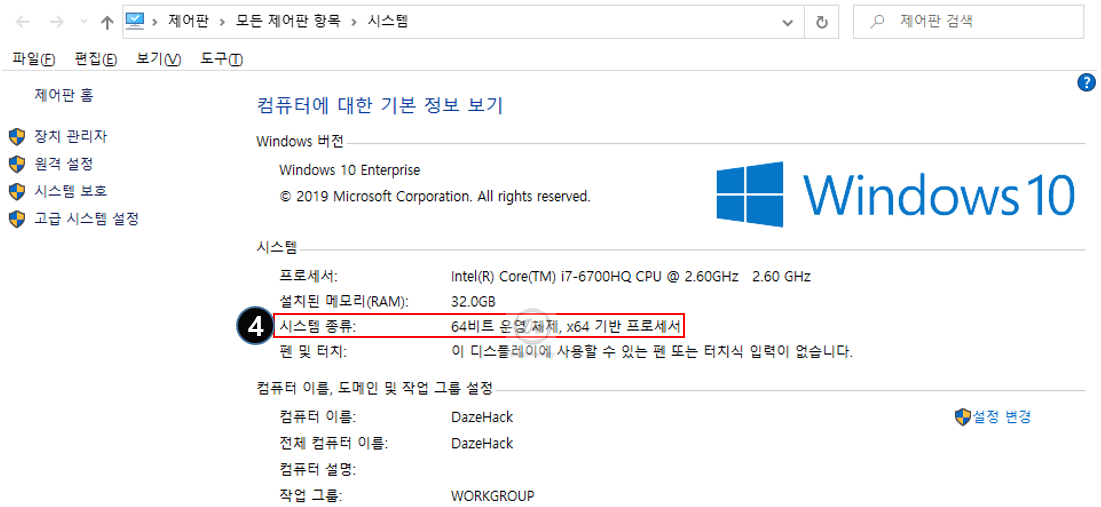Go up one level with up arrow
Screen dimensions: 1101x507
pyautogui.click(x=107, y=22)
